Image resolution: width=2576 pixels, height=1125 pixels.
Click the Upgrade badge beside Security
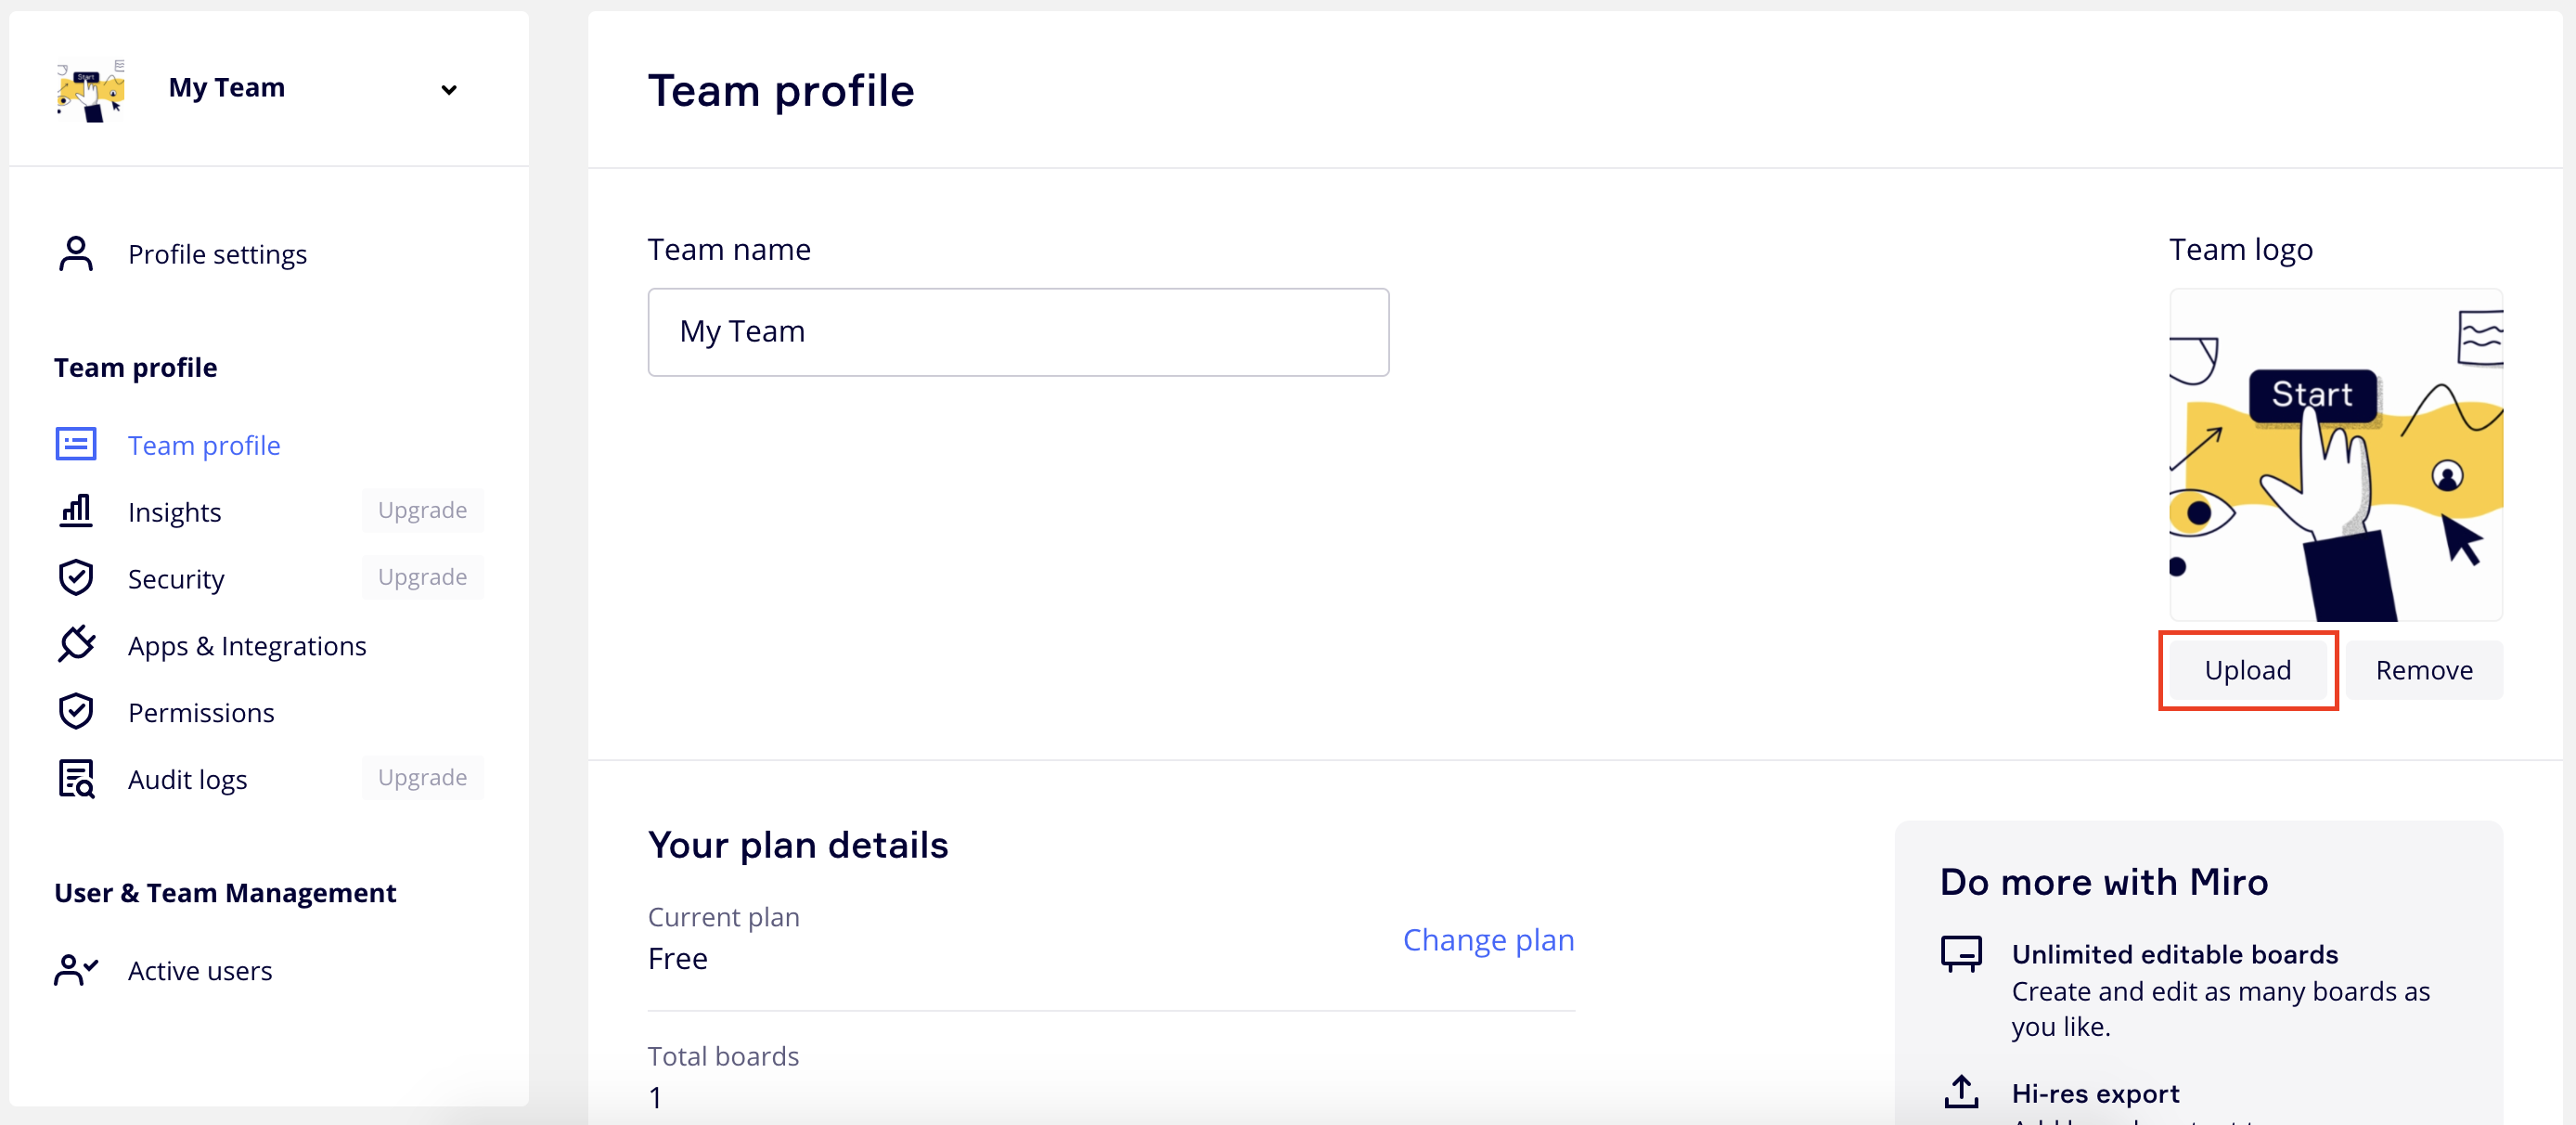[x=422, y=577]
